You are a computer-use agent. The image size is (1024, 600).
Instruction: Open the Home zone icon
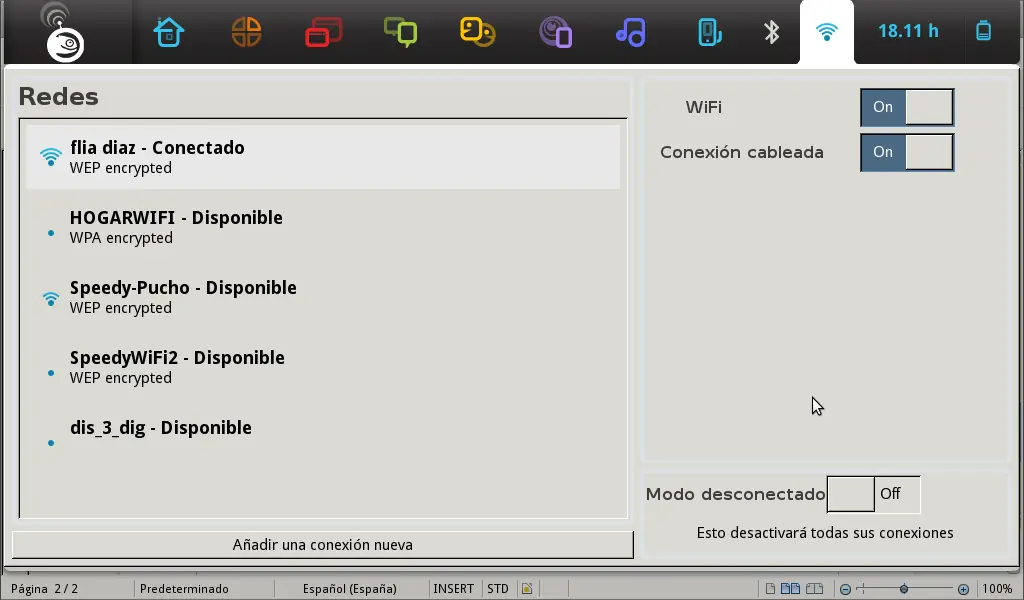pyautogui.click(x=168, y=32)
